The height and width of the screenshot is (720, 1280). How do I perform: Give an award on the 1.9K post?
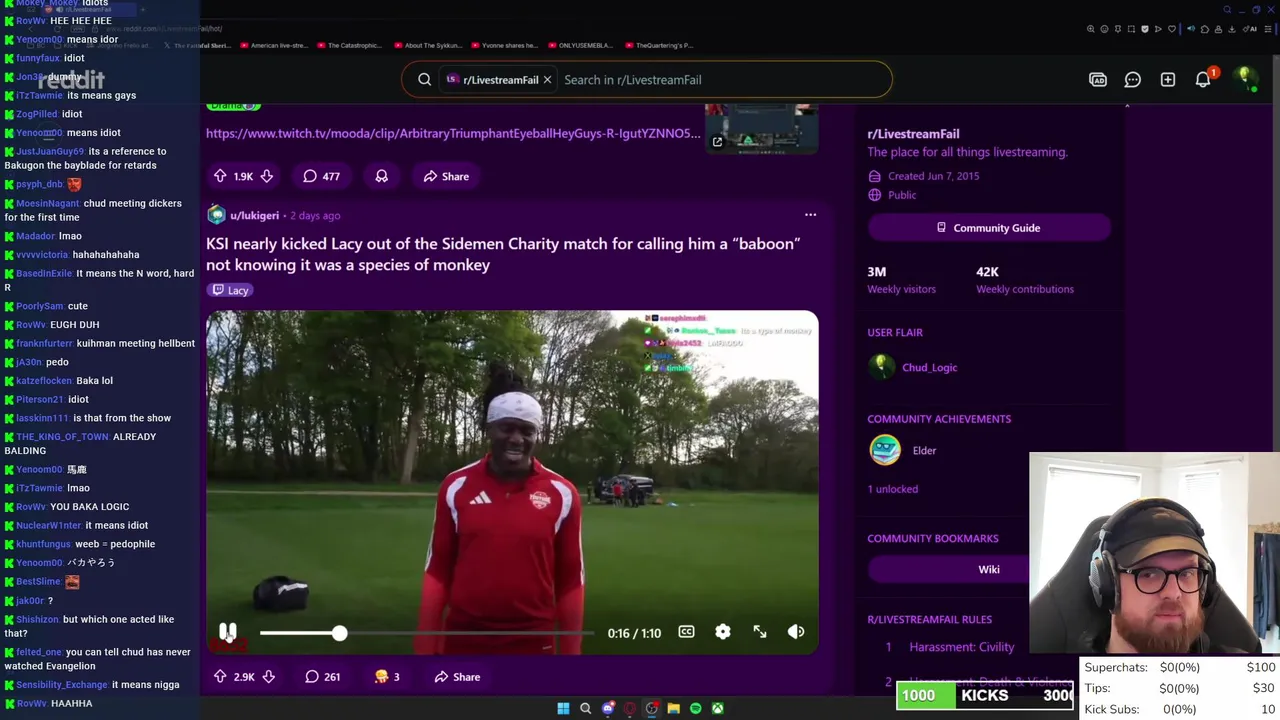coord(381,176)
